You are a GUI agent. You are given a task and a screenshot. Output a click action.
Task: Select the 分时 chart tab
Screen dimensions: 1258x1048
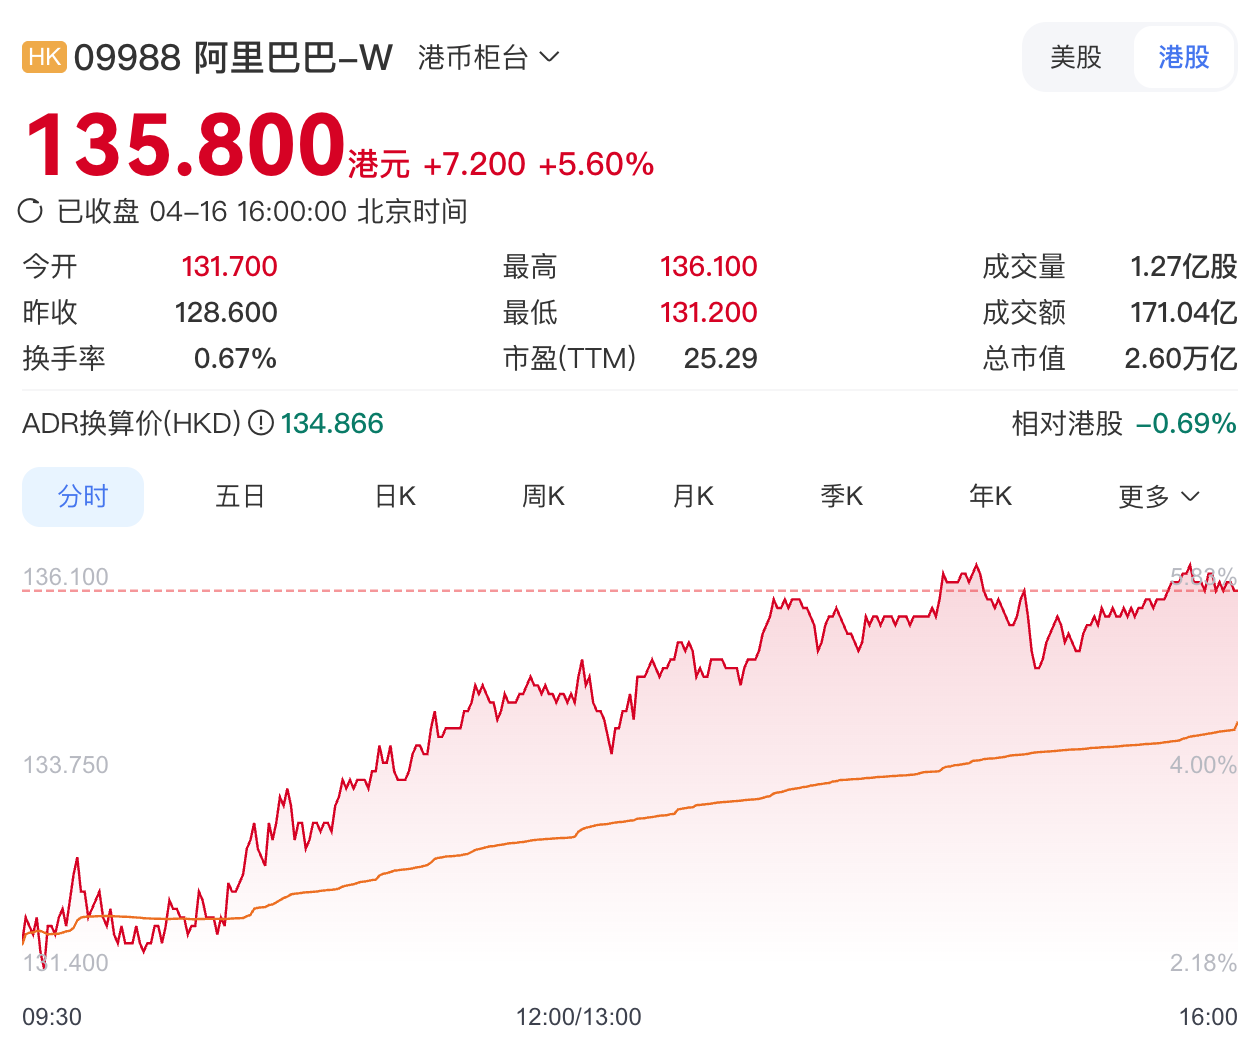click(x=83, y=496)
